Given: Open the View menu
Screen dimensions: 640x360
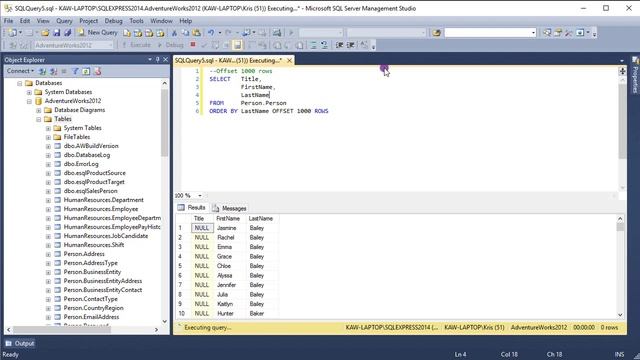Looking at the screenshot, I should pos(43,21).
